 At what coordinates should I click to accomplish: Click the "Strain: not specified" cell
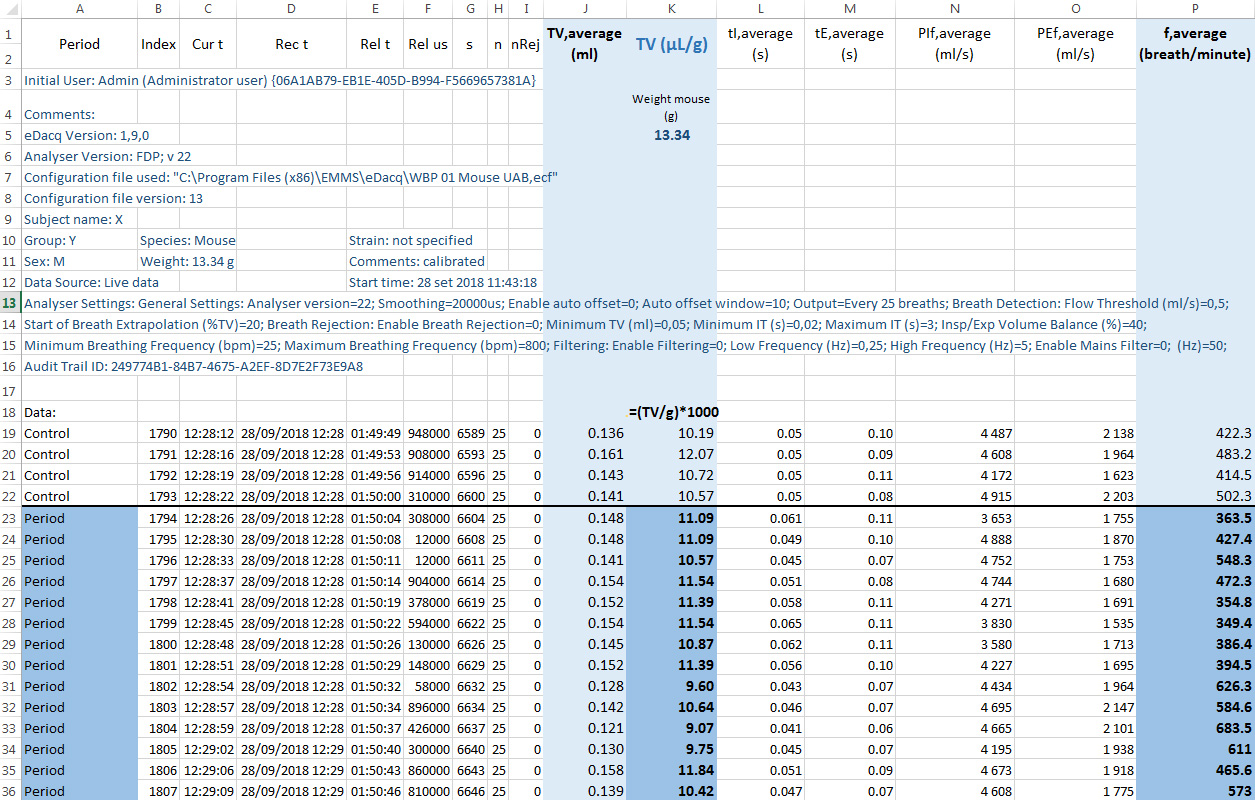coord(411,240)
